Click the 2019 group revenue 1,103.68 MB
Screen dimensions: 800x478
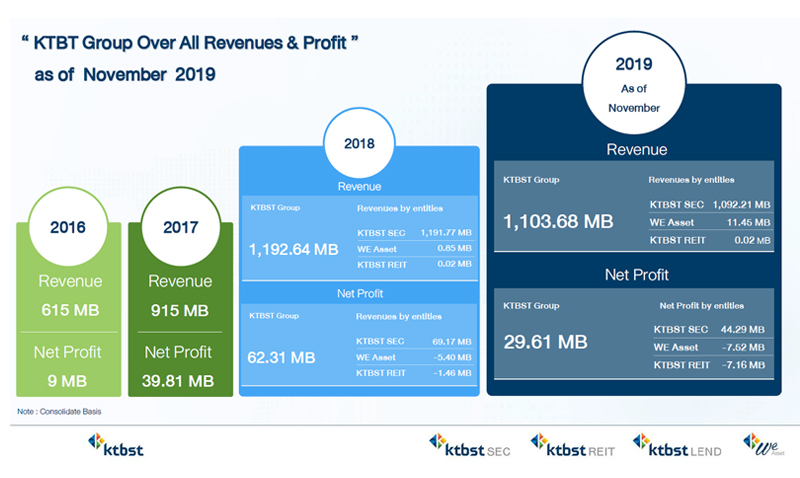(558, 221)
